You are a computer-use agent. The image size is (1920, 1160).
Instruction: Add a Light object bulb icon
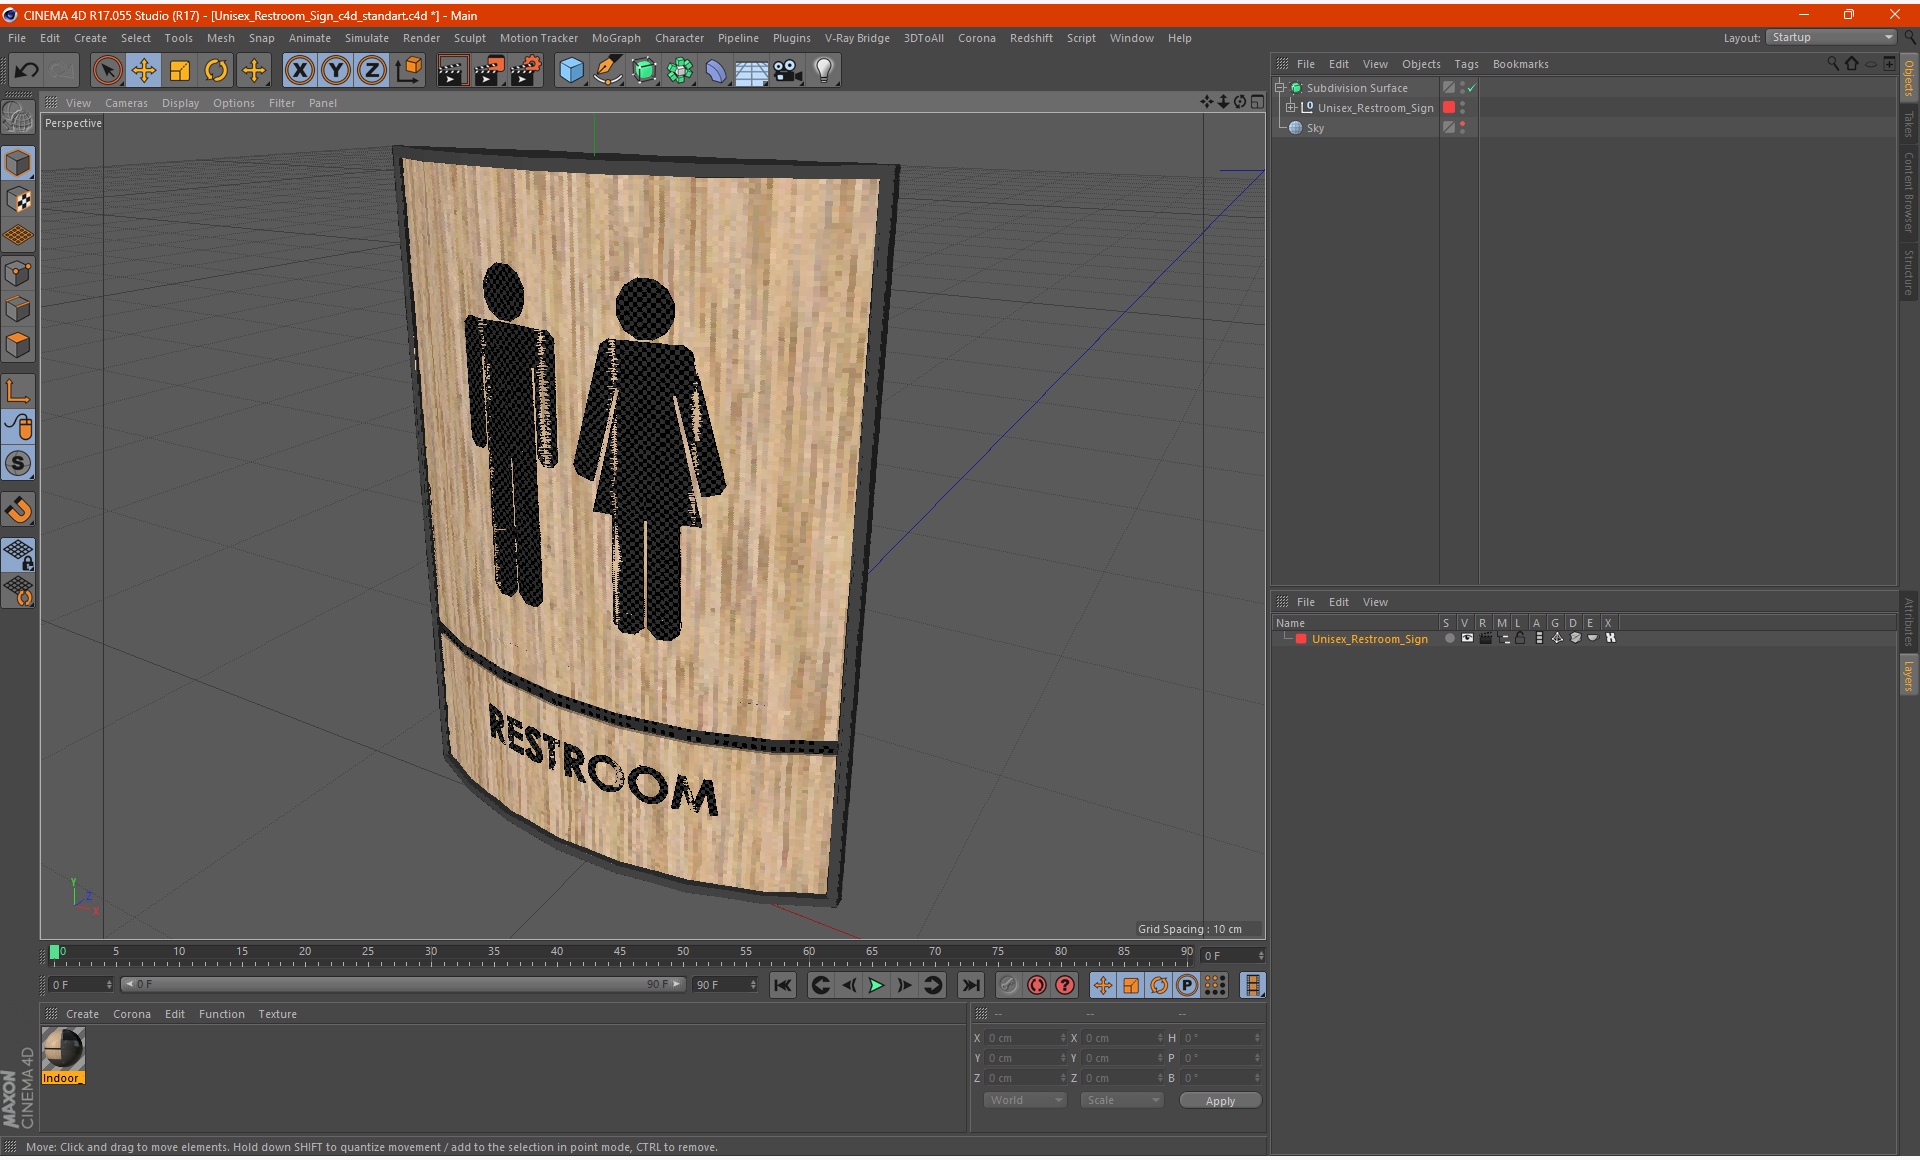pos(824,70)
